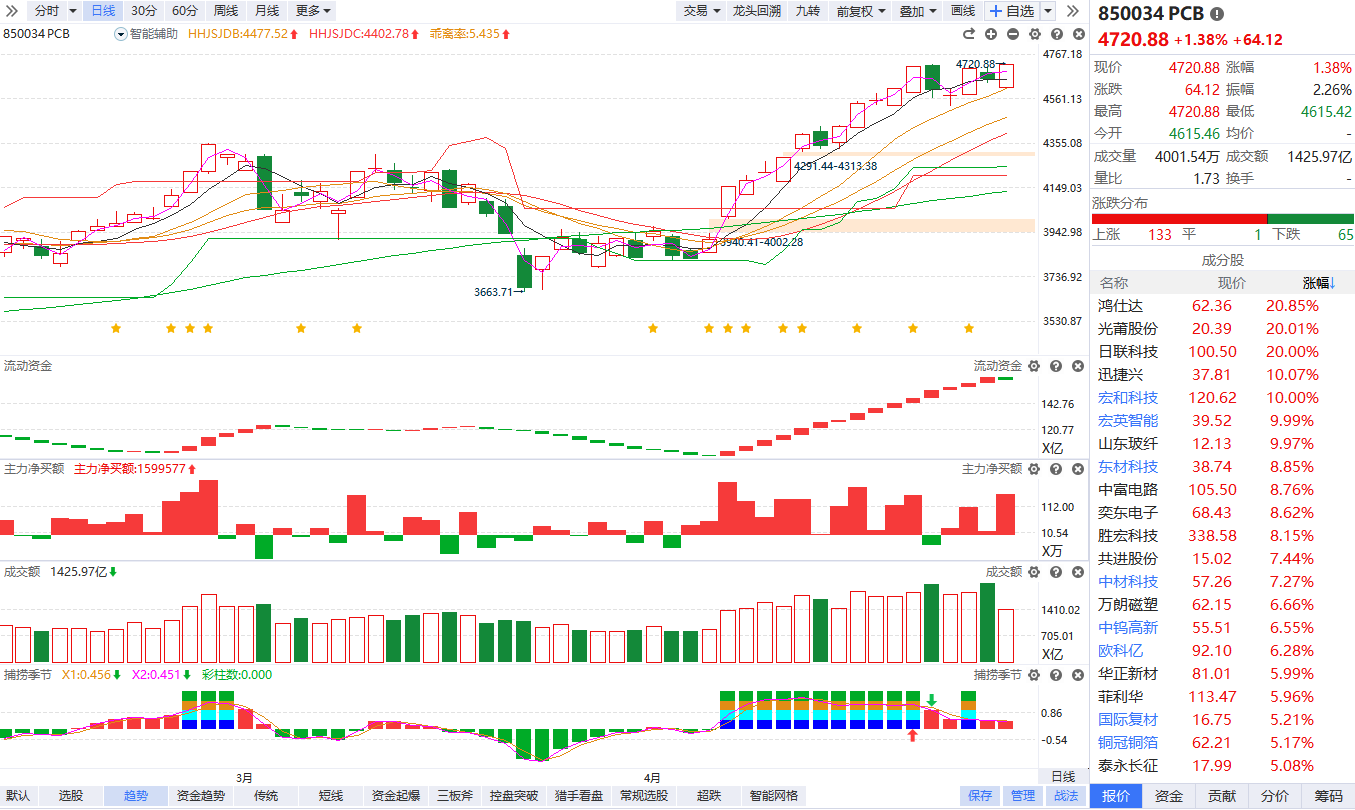The width and height of the screenshot is (1355, 810).
Task: Show help for the 流动资金 indicator
Action: 1055,367
